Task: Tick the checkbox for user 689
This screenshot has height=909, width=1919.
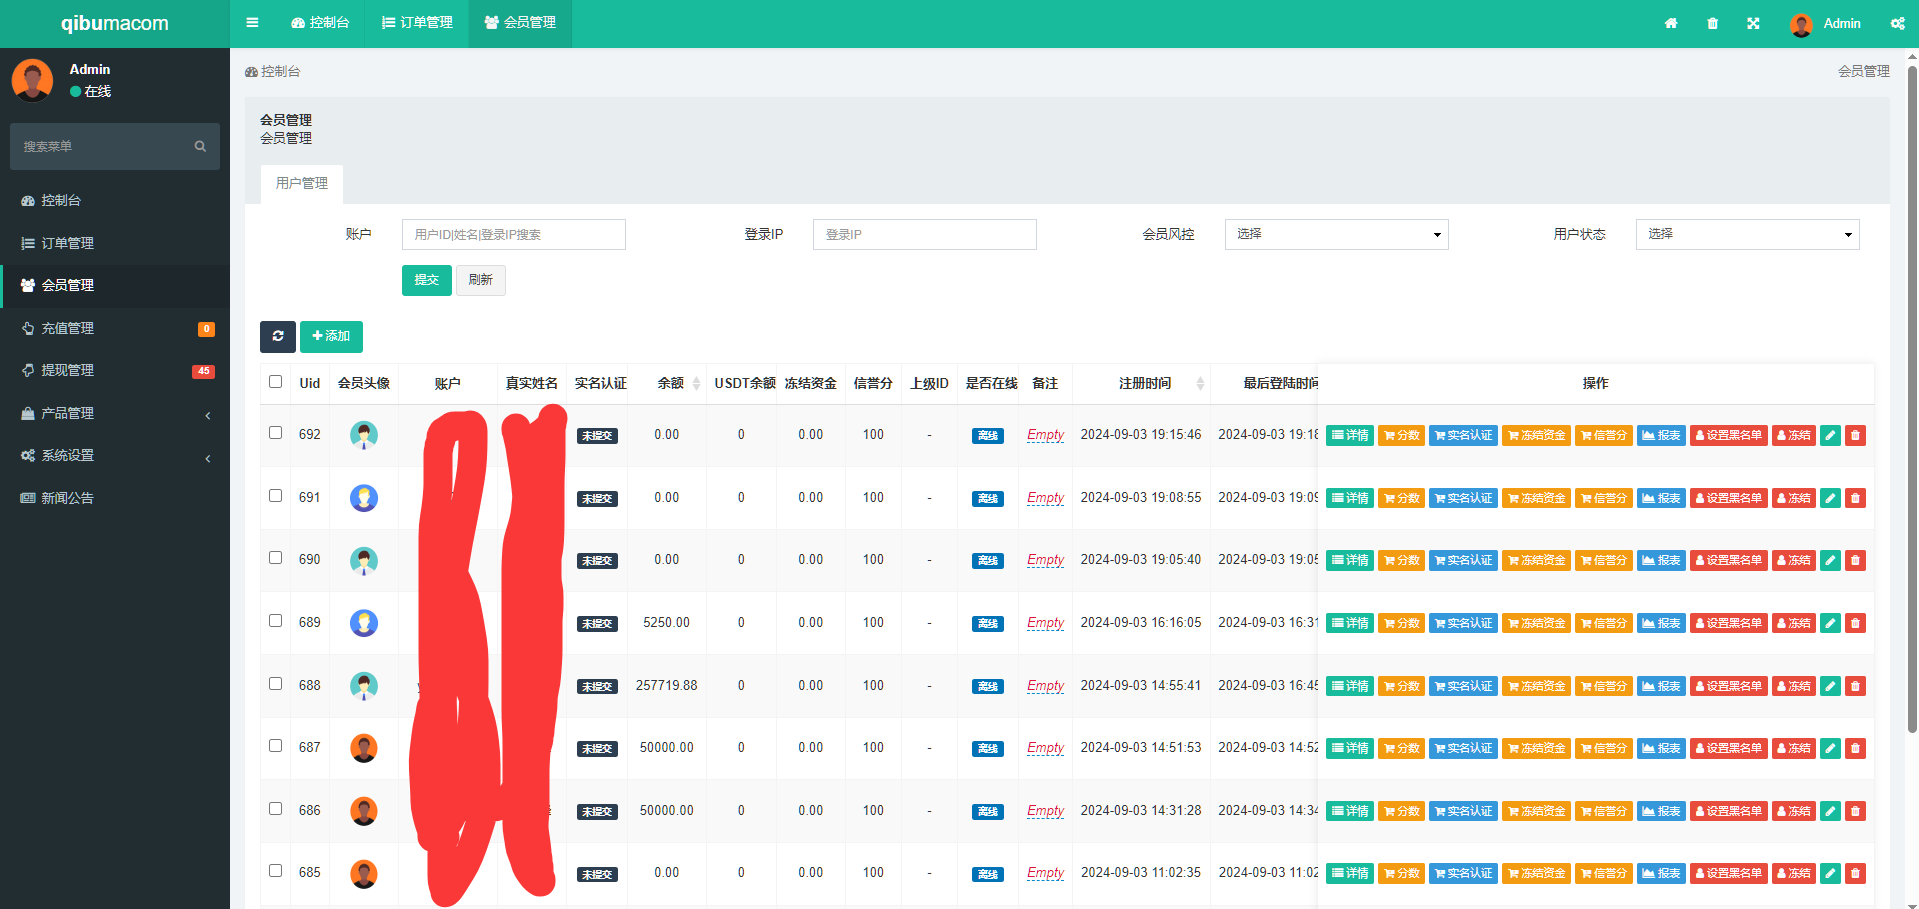Action: (x=276, y=621)
